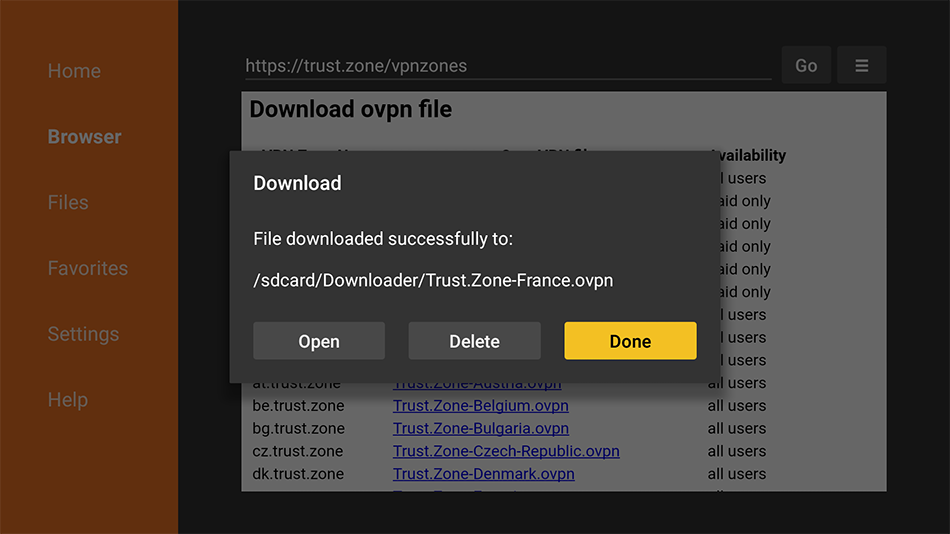The height and width of the screenshot is (534, 950).
Task: Go to Favorites in the sidebar
Action: click(x=87, y=268)
